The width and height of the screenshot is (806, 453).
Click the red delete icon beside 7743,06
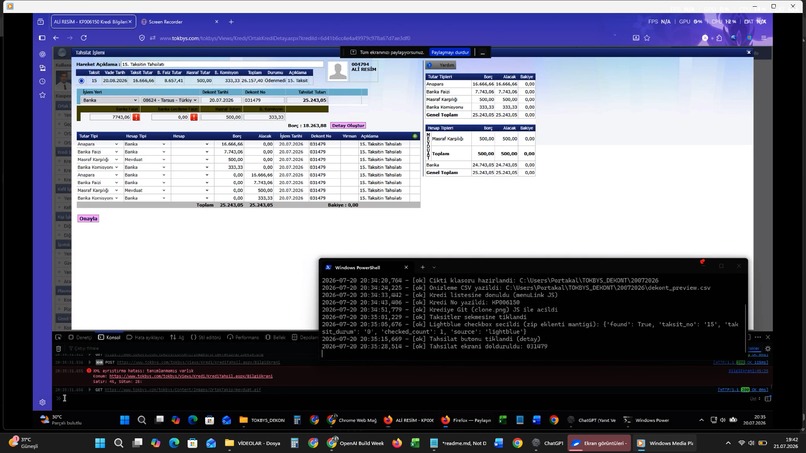136,117
